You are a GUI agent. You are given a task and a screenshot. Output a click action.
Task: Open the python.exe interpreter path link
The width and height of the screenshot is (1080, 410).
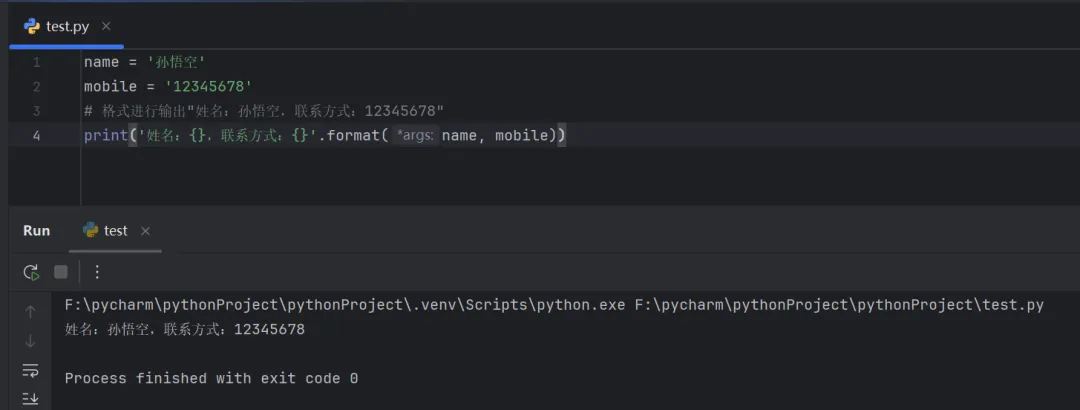pyautogui.click(x=345, y=305)
